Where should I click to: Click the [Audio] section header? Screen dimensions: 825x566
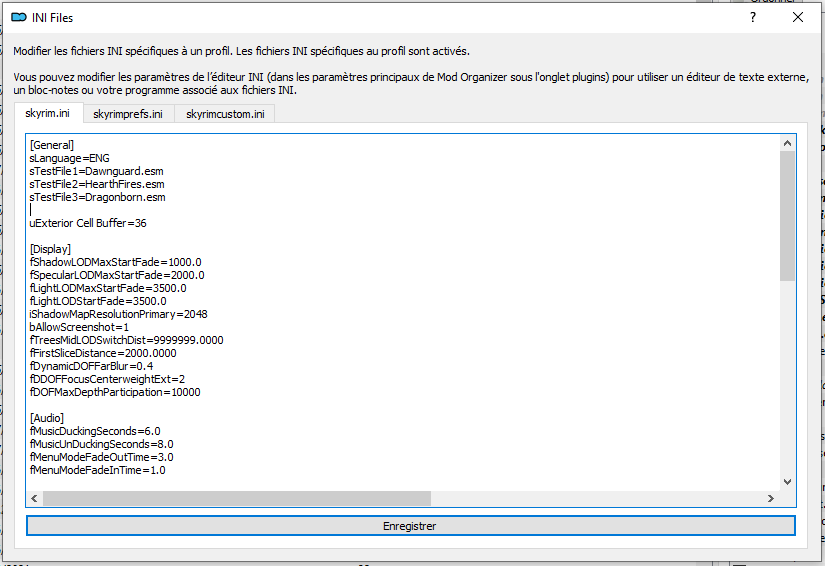(47, 418)
